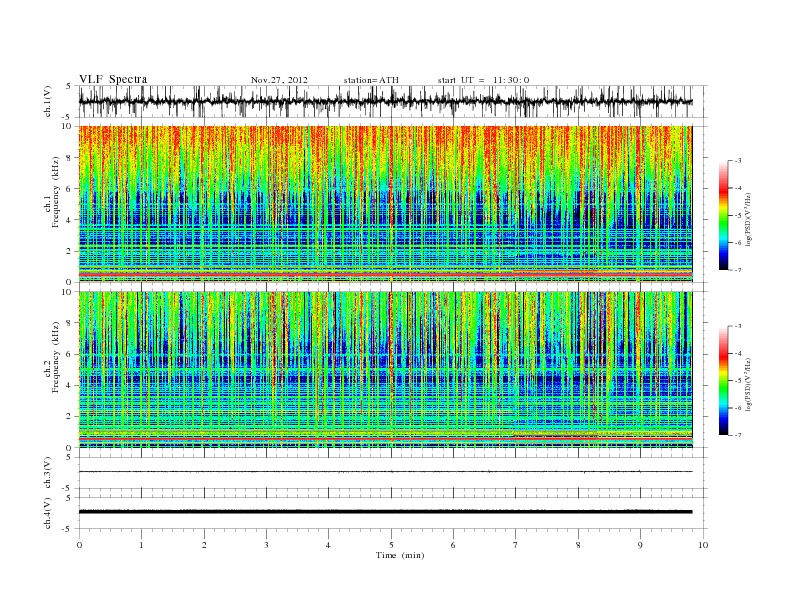Click the '10' tick on the time axis
Viewport: 792px width, 612px height.
pyautogui.click(x=703, y=545)
